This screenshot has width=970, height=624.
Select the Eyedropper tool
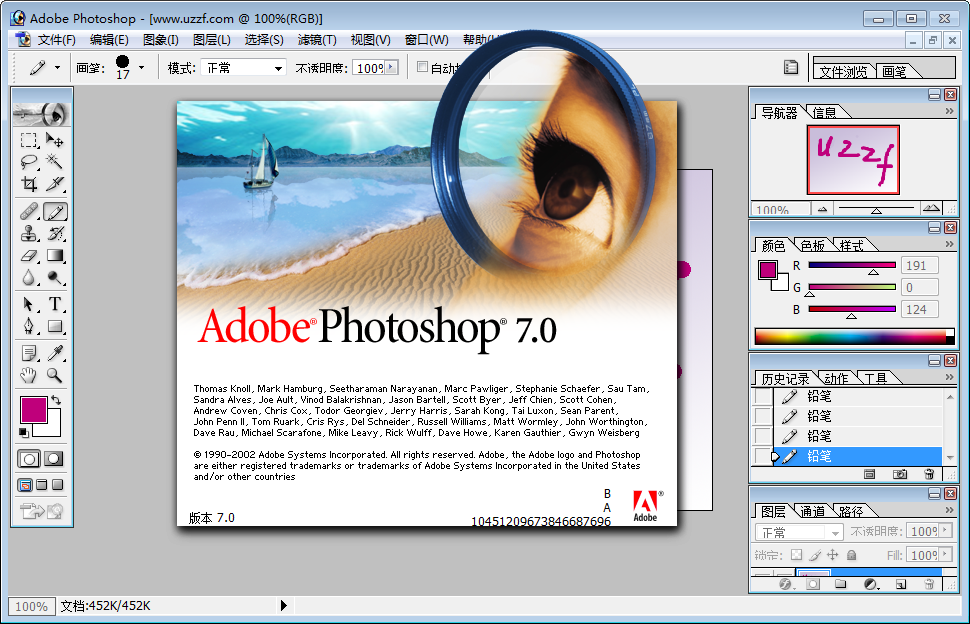tap(55, 353)
